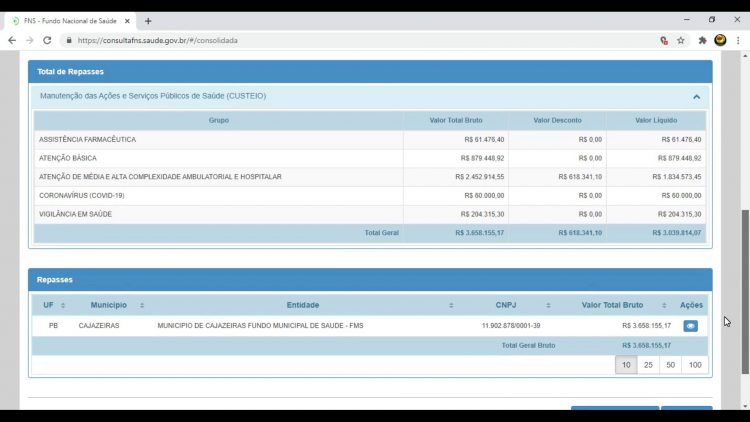Reload the page with the refresh icon
The width and height of the screenshot is (750, 422).
click(46, 40)
